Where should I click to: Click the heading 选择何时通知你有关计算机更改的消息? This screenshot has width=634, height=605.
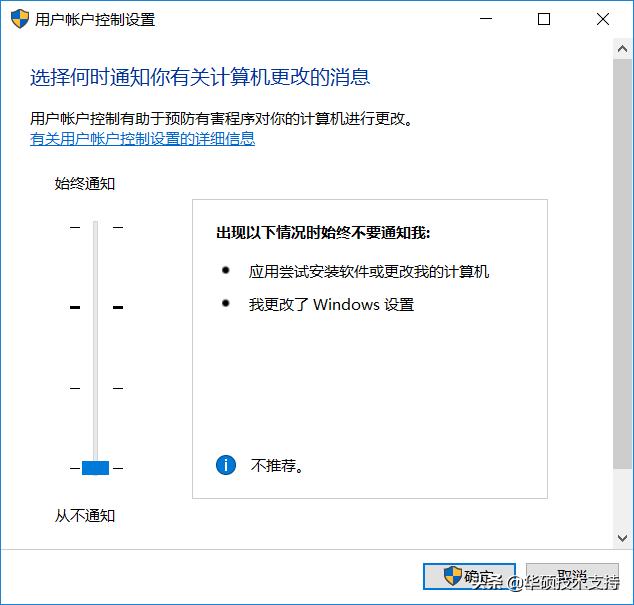(x=200, y=77)
